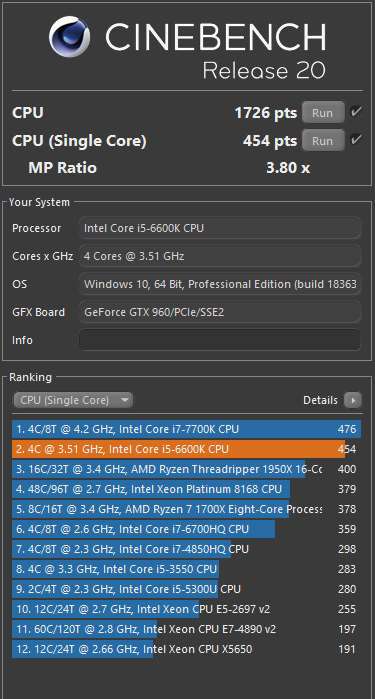Viewport: 375px width, 699px height.
Task: Select ranking row AMD Ryzen 7 1700X
Action: tap(186, 509)
